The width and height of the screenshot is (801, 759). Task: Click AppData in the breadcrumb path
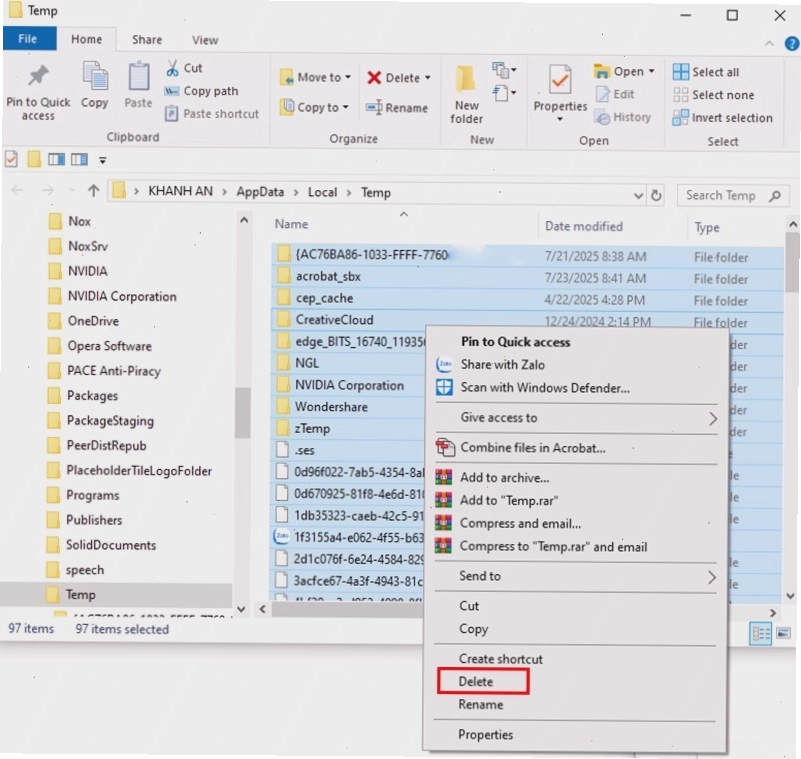click(260, 192)
